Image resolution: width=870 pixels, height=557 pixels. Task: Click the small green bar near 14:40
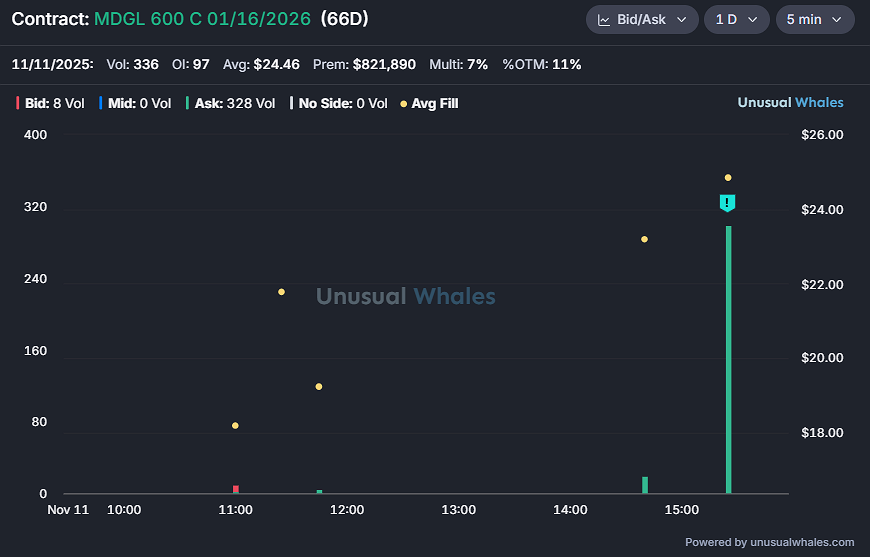tap(645, 485)
